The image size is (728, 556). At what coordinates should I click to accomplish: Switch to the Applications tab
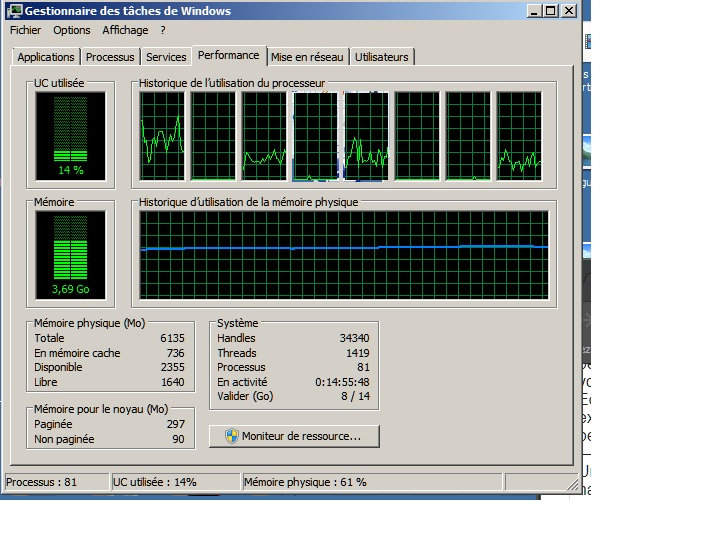click(x=46, y=57)
